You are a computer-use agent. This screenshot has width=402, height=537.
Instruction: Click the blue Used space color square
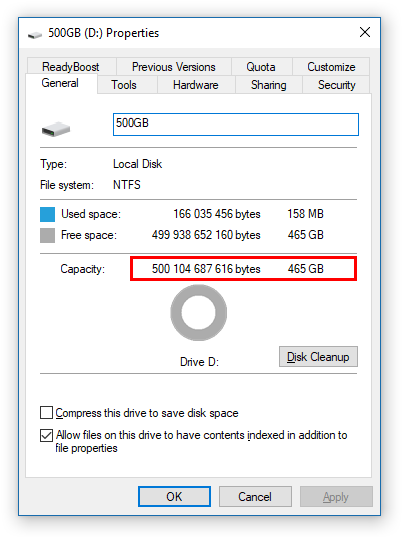[47, 214]
